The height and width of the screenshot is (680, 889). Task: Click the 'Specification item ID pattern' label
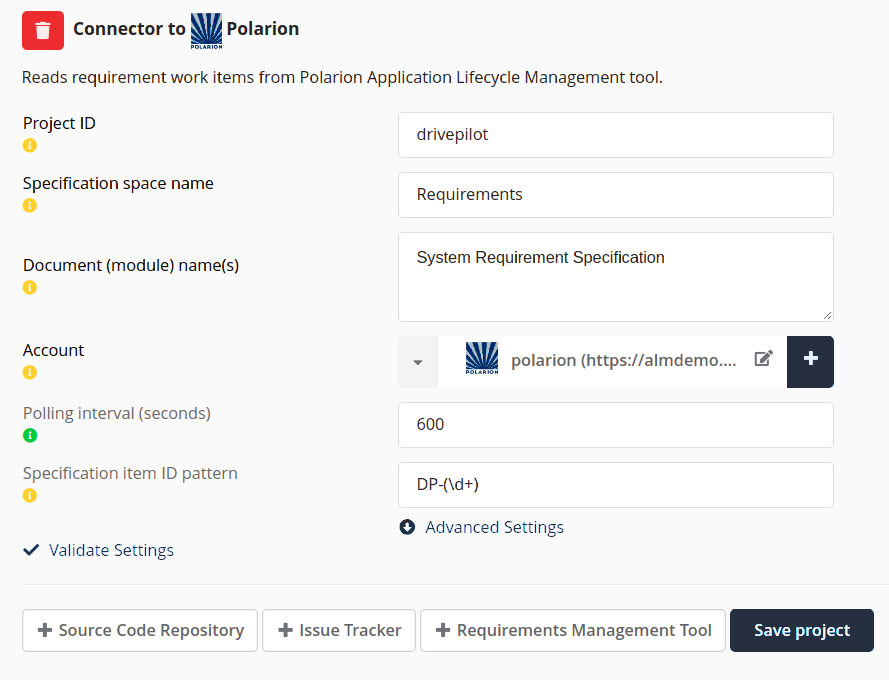[130, 473]
